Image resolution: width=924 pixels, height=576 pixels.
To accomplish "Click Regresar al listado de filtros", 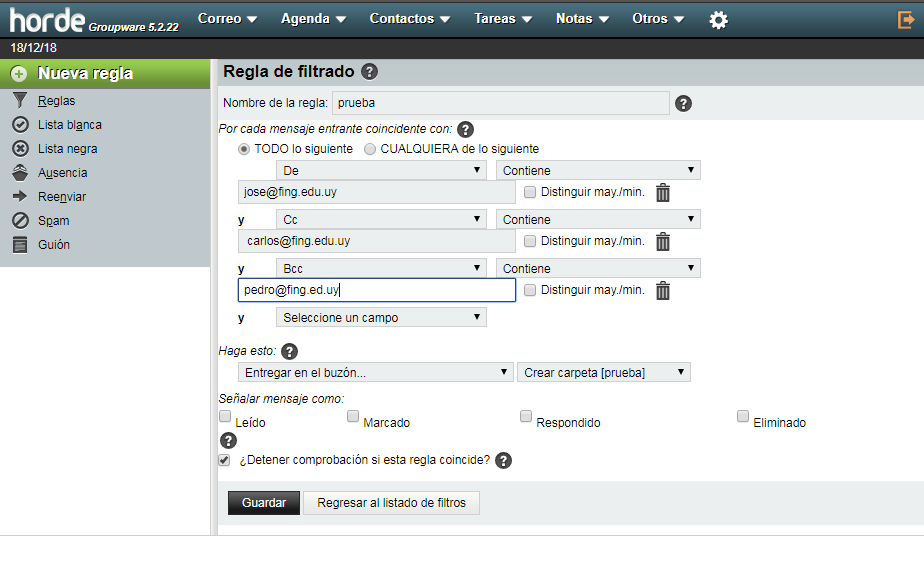I will coord(391,503).
